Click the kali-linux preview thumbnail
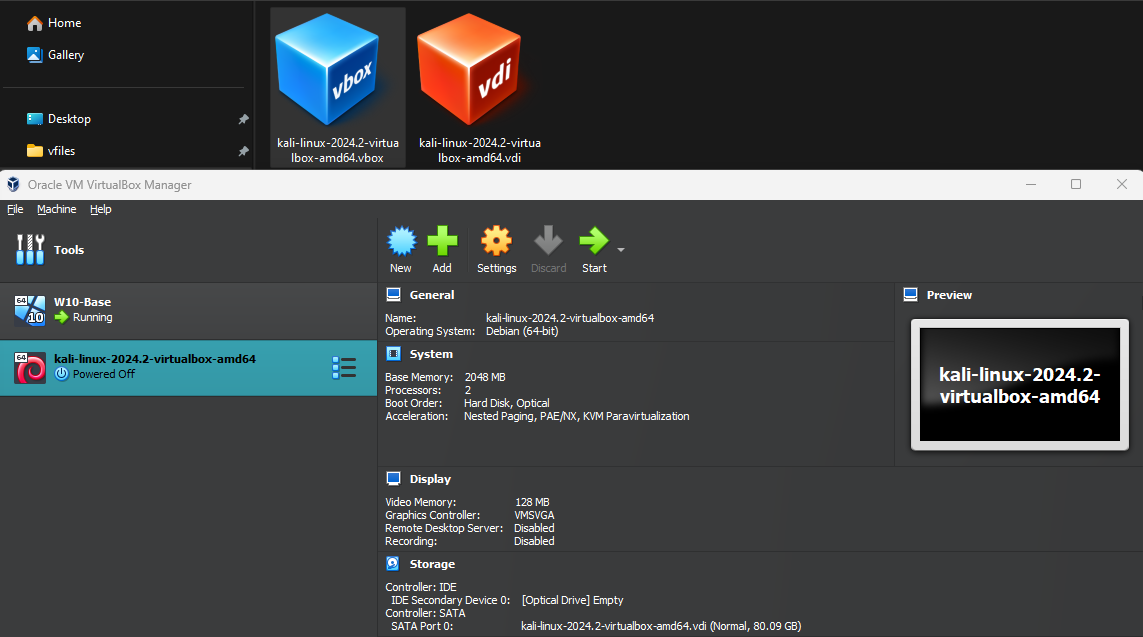 (1020, 385)
